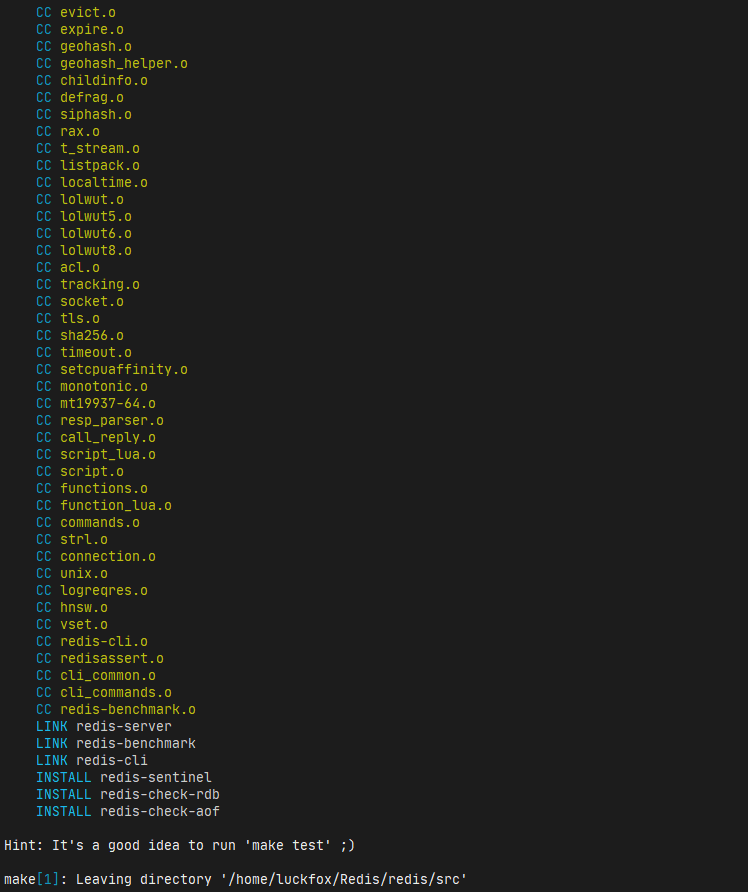Click 'geohash_helper.o' text
This screenshot has width=748, height=892.
coord(123,64)
